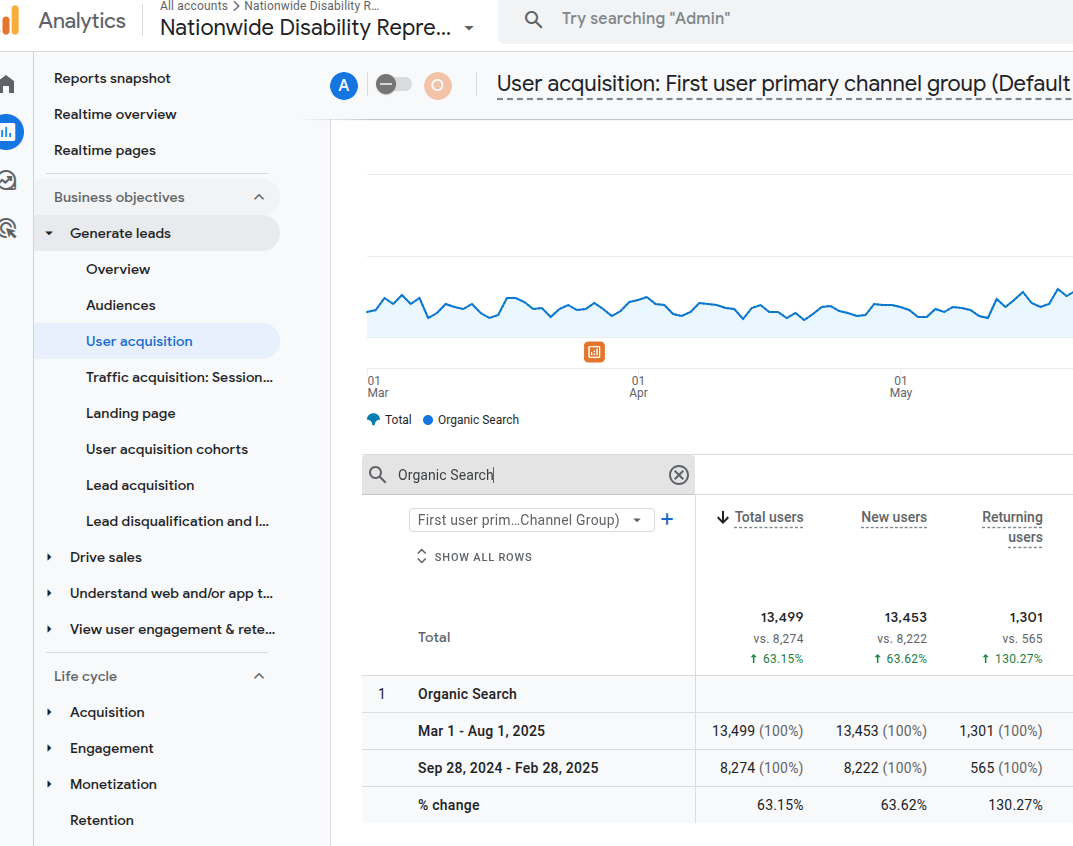Click the Organic Search table row

coord(717,694)
